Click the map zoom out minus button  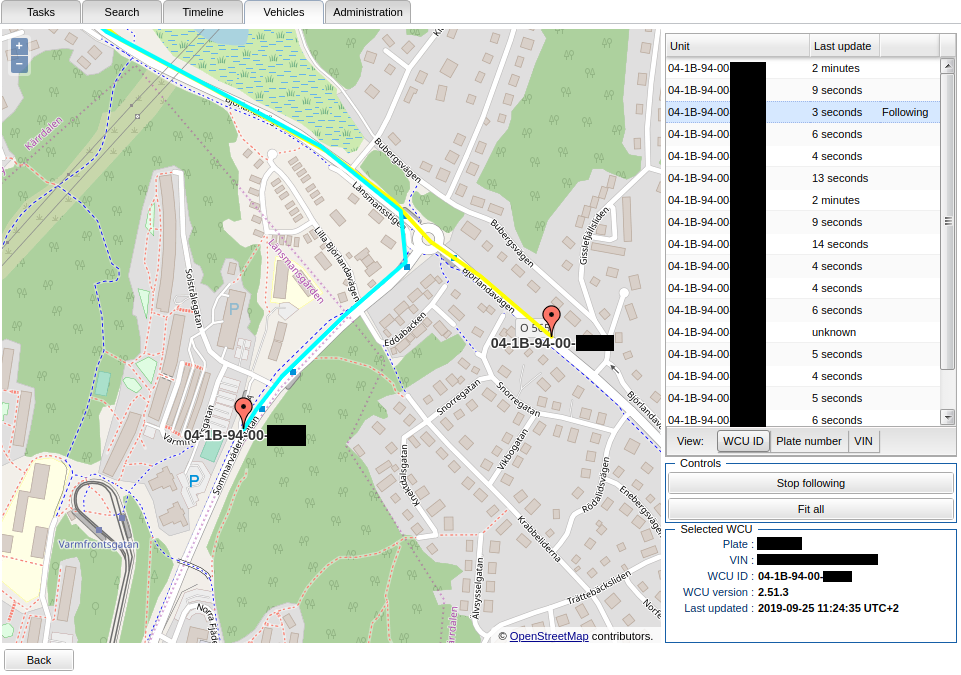19,64
